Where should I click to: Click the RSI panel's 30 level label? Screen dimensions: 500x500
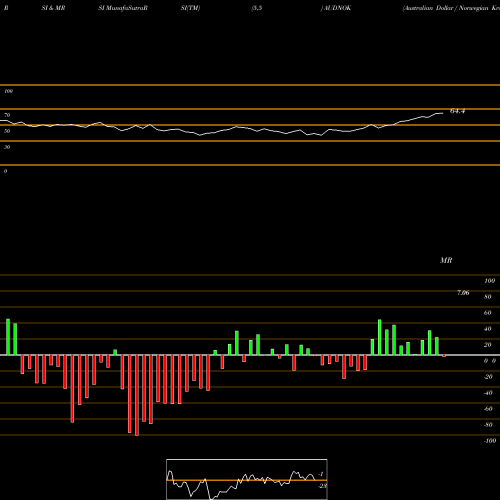tap(7, 147)
